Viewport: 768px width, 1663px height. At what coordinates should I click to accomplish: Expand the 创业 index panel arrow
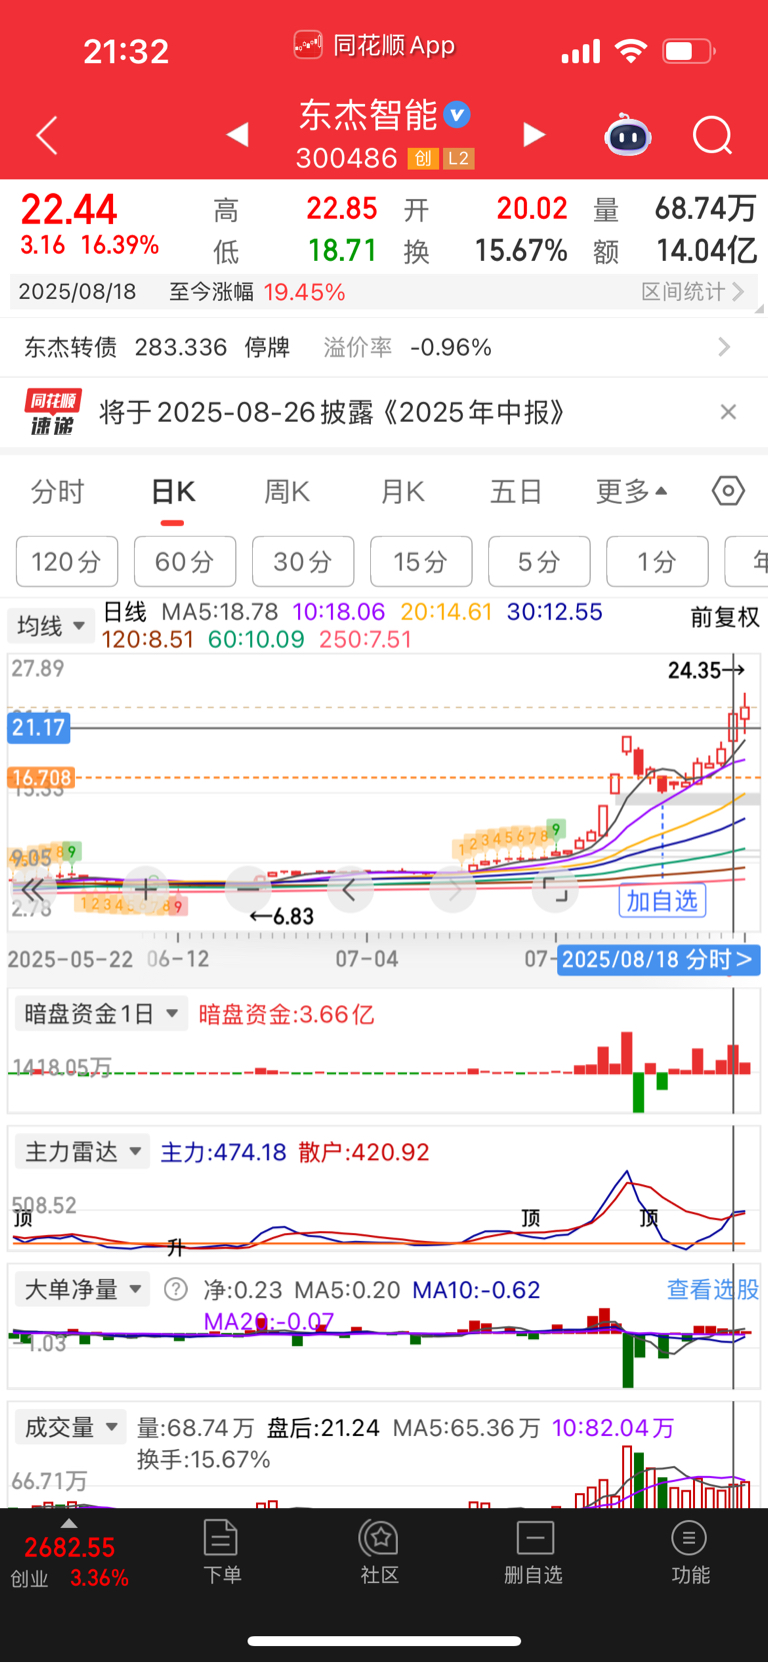69,1523
